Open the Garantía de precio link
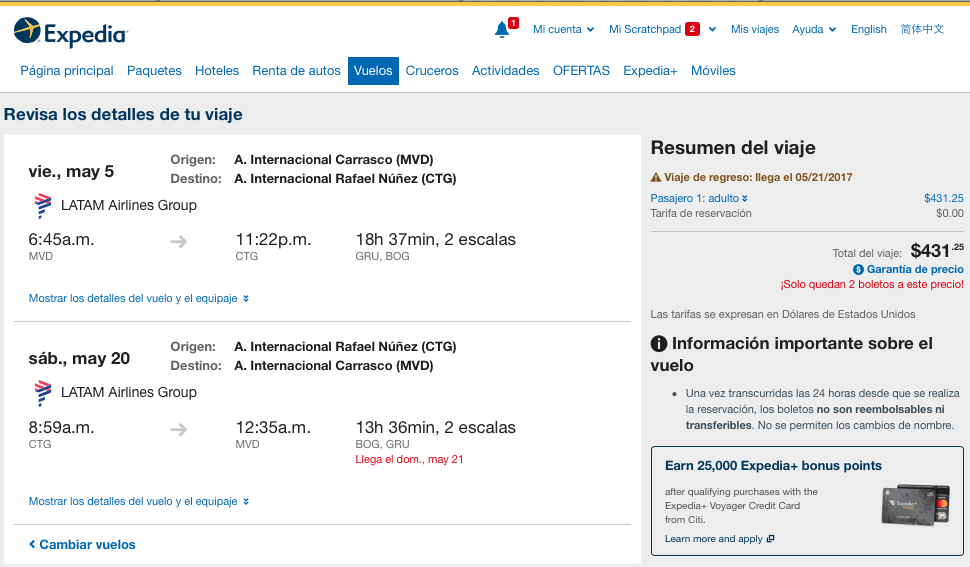Viewport: 970px width, 567px height. [915, 270]
